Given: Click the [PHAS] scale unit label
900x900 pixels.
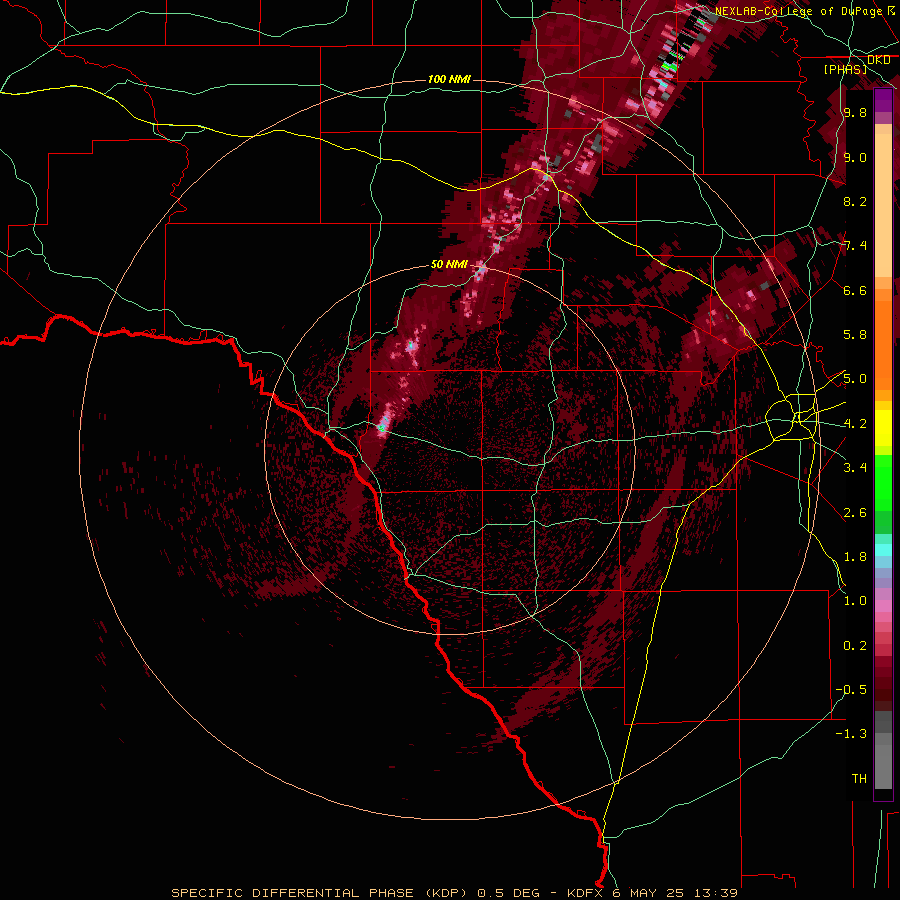Looking at the screenshot, I should point(845,70).
